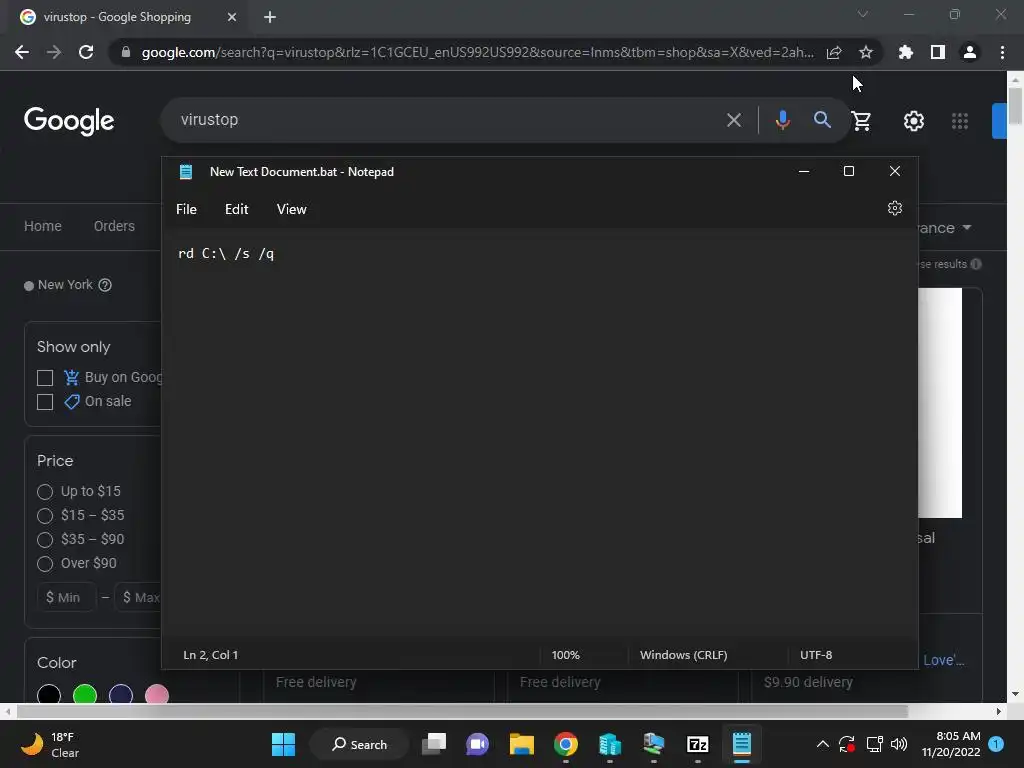The height and width of the screenshot is (768, 1024).
Task: Click Ln 2, Col 1 status text
Action: click(210, 654)
